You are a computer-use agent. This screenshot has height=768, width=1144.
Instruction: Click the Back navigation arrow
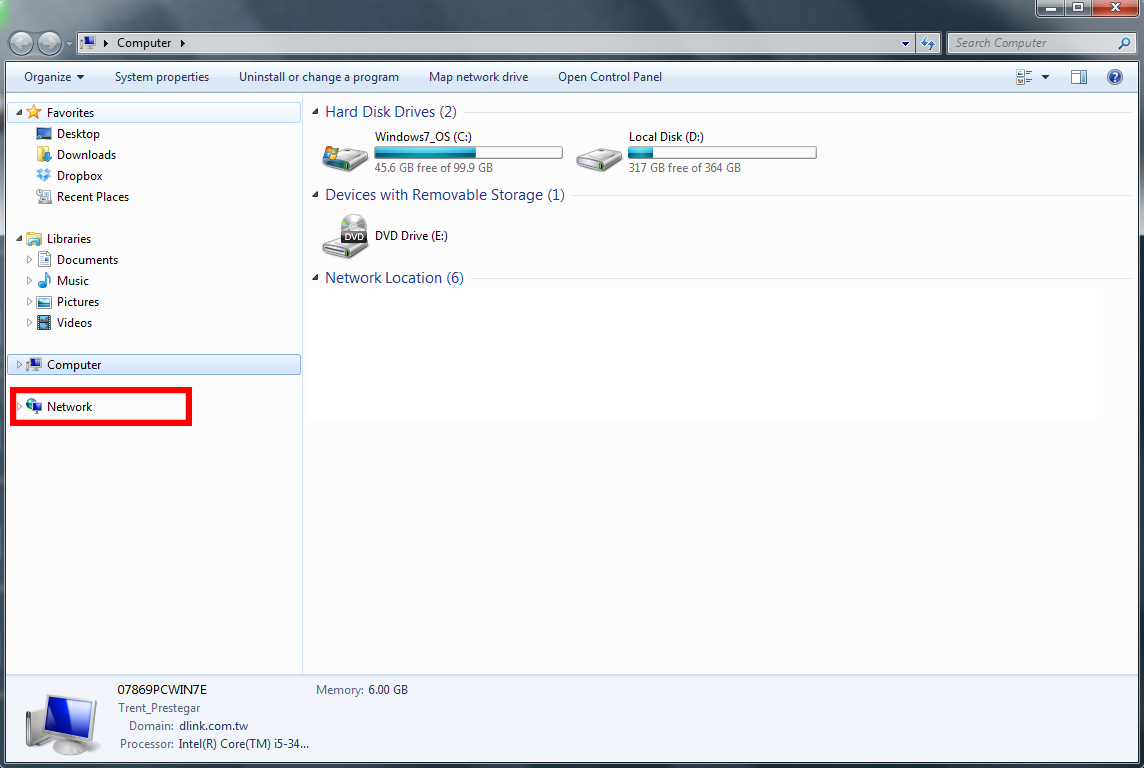21,43
